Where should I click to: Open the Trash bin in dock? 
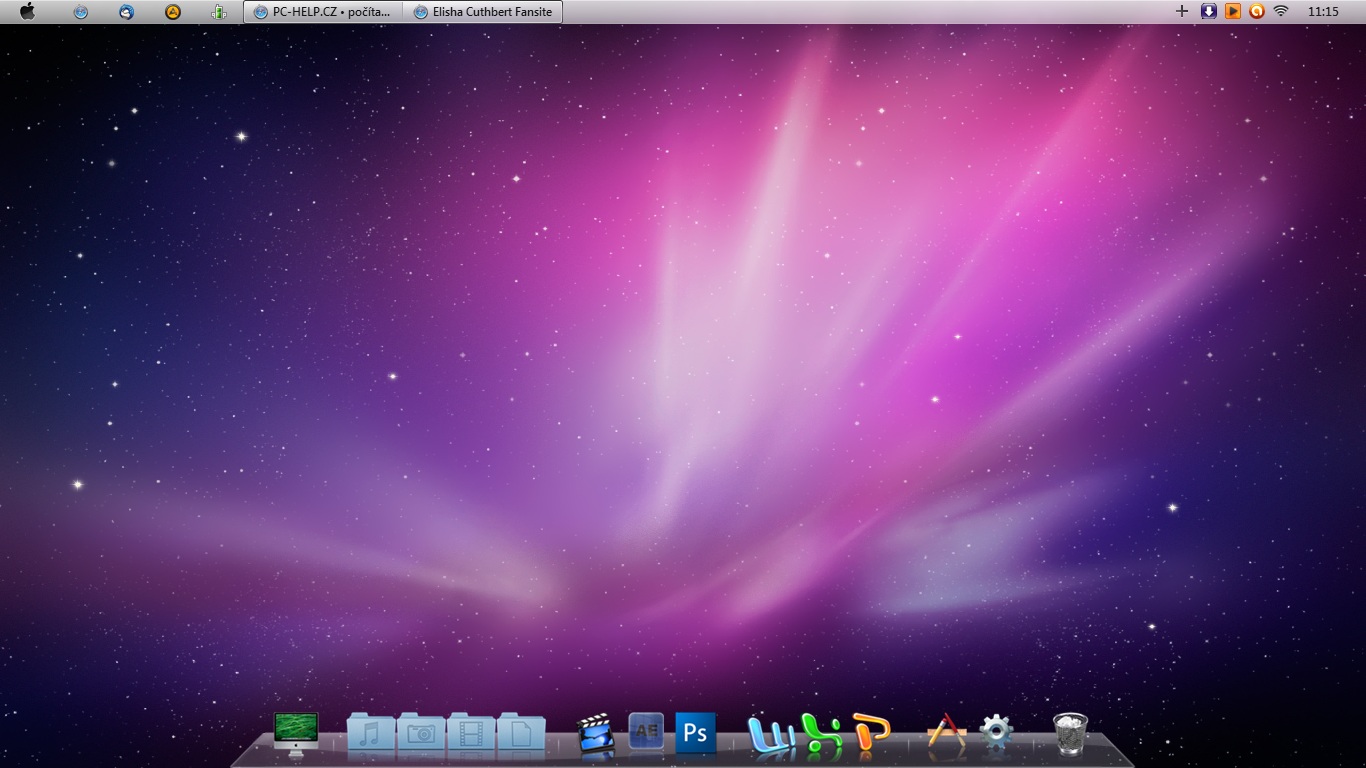(1070, 734)
